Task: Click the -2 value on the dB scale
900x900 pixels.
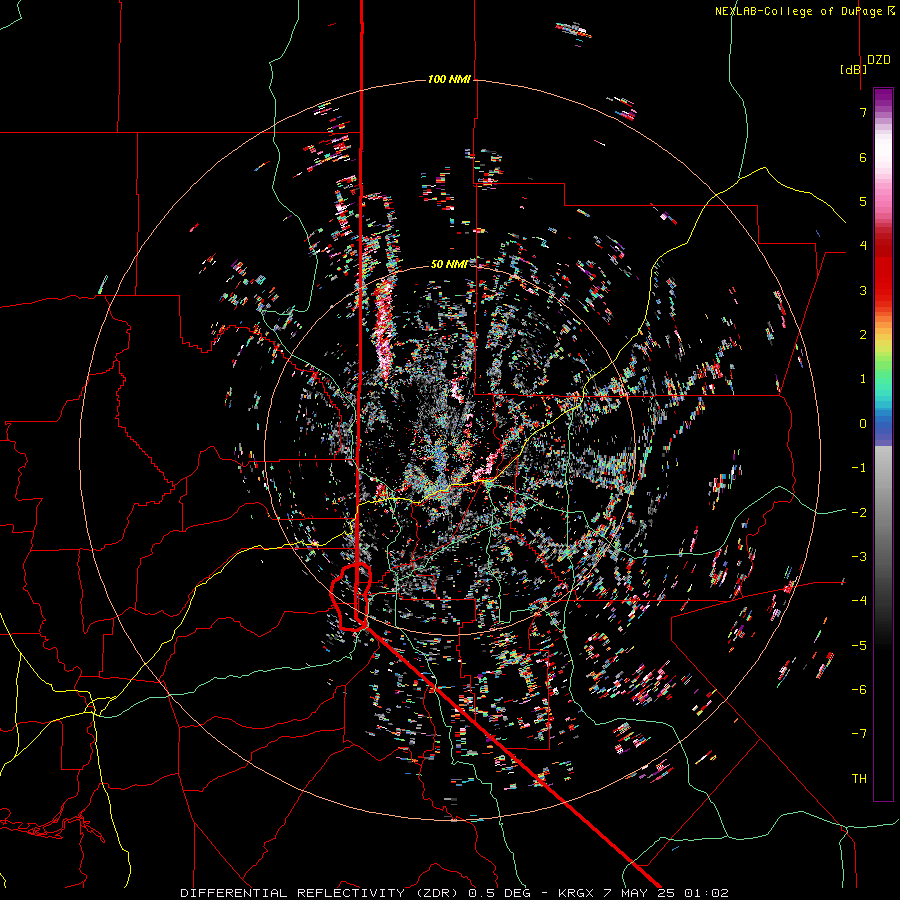Action: tap(859, 513)
